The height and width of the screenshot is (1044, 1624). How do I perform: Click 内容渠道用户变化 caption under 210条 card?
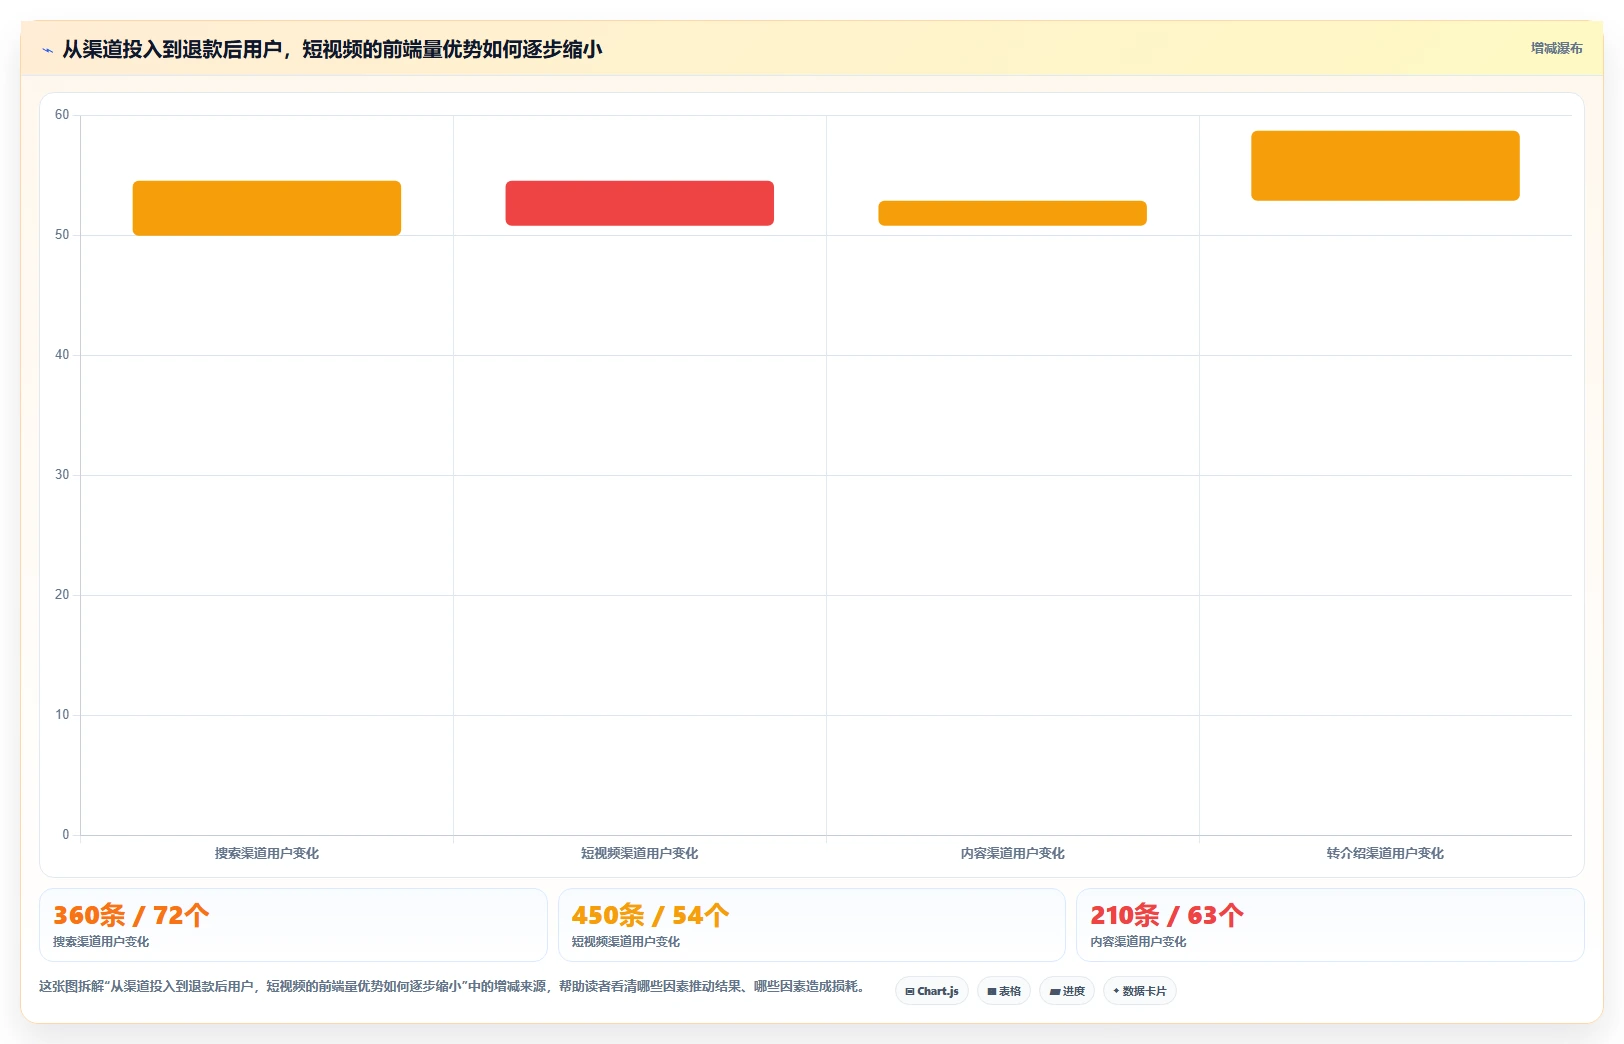tap(1138, 942)
